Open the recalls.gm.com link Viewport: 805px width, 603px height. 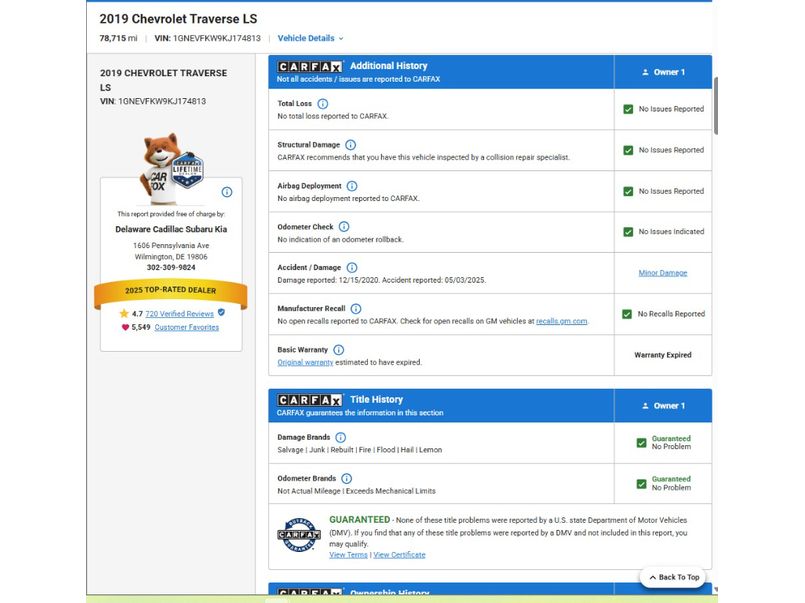coord(562,321)
